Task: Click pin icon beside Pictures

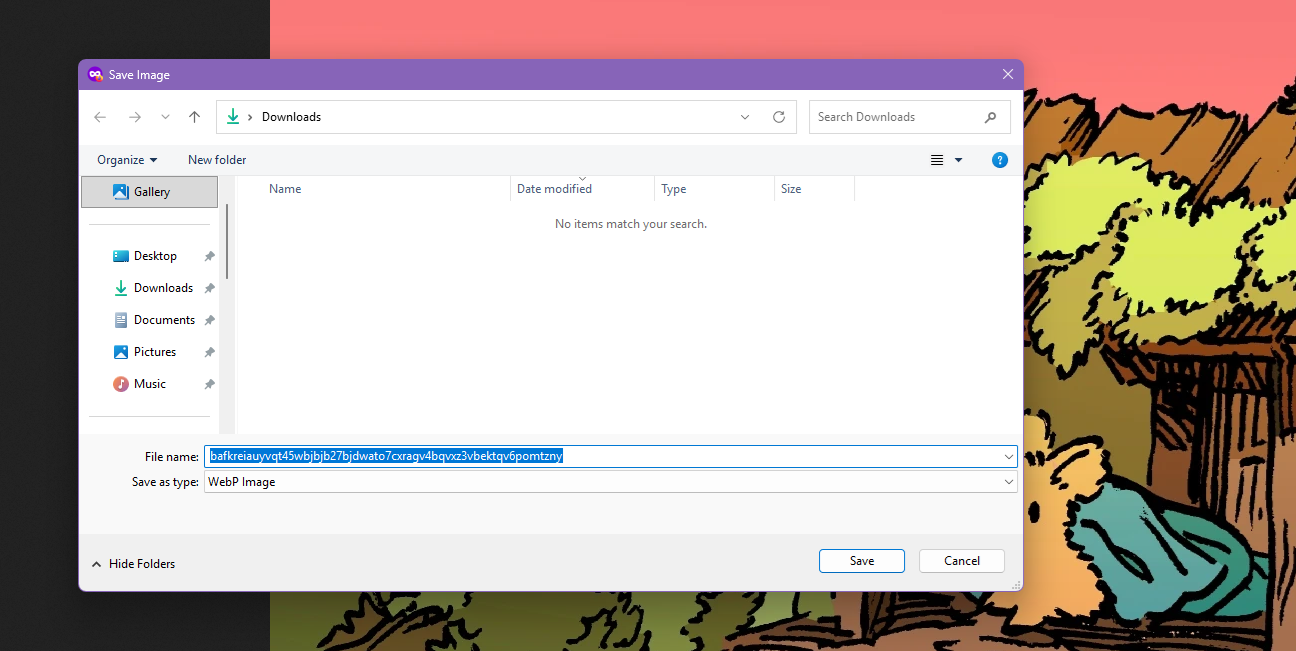Action: 209,353
